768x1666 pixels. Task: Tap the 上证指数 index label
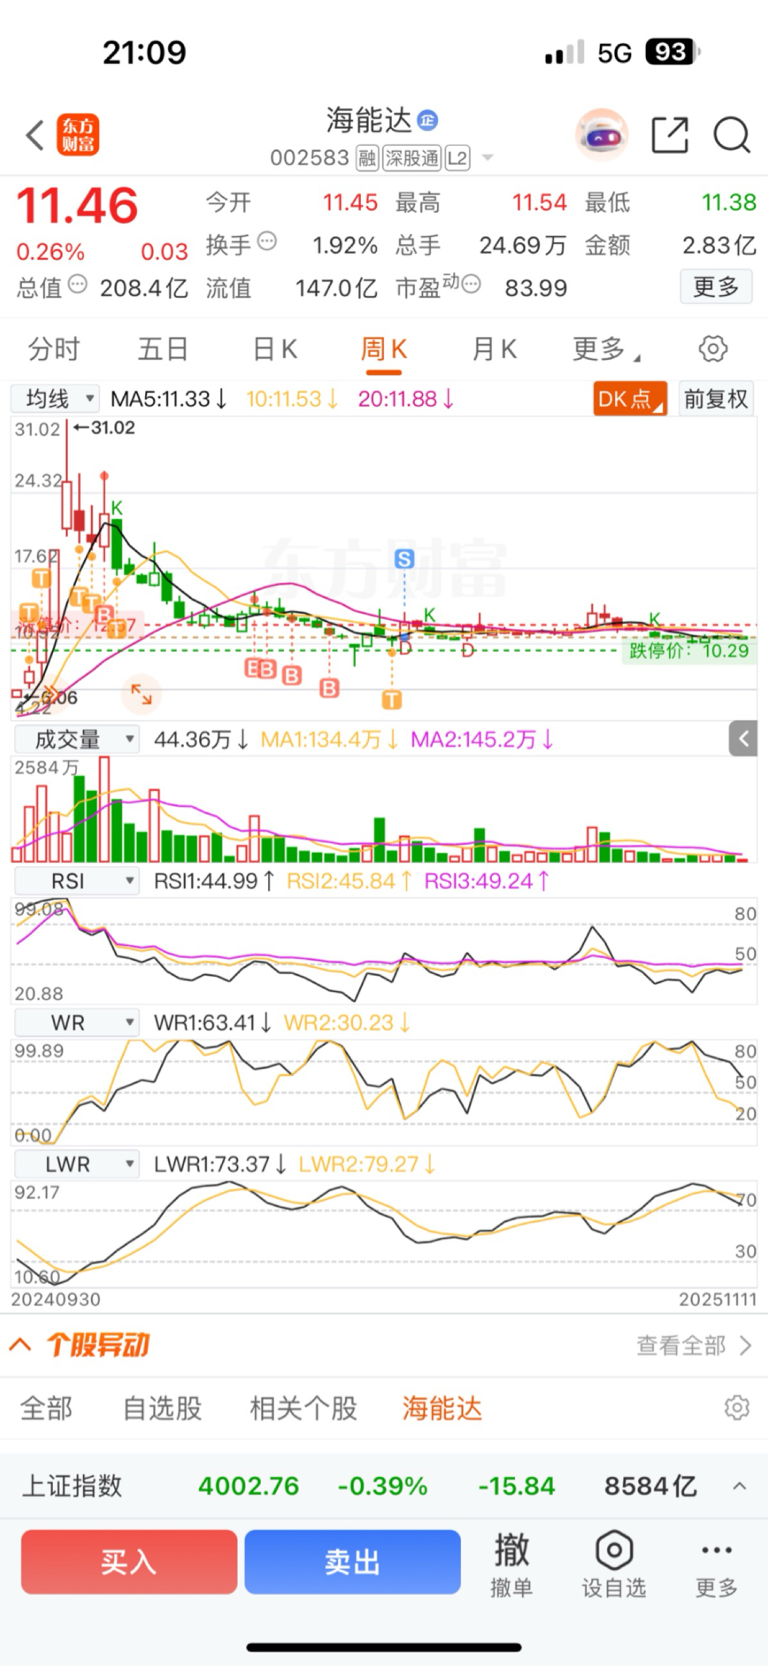coord(72,1486)
